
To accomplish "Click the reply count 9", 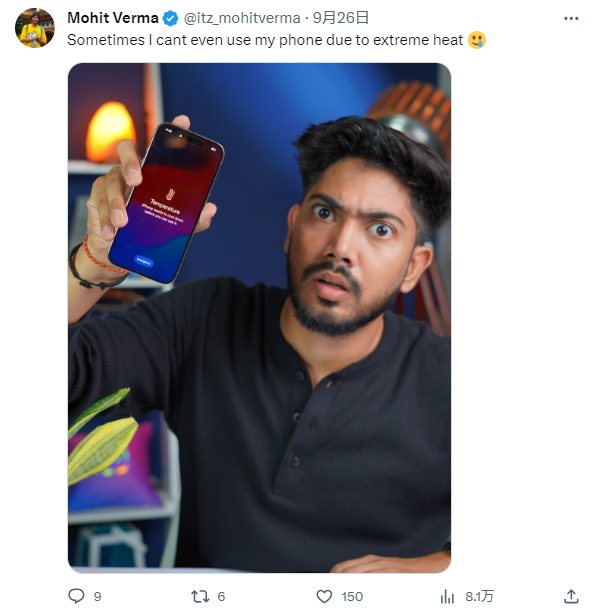I will [98, 596].
